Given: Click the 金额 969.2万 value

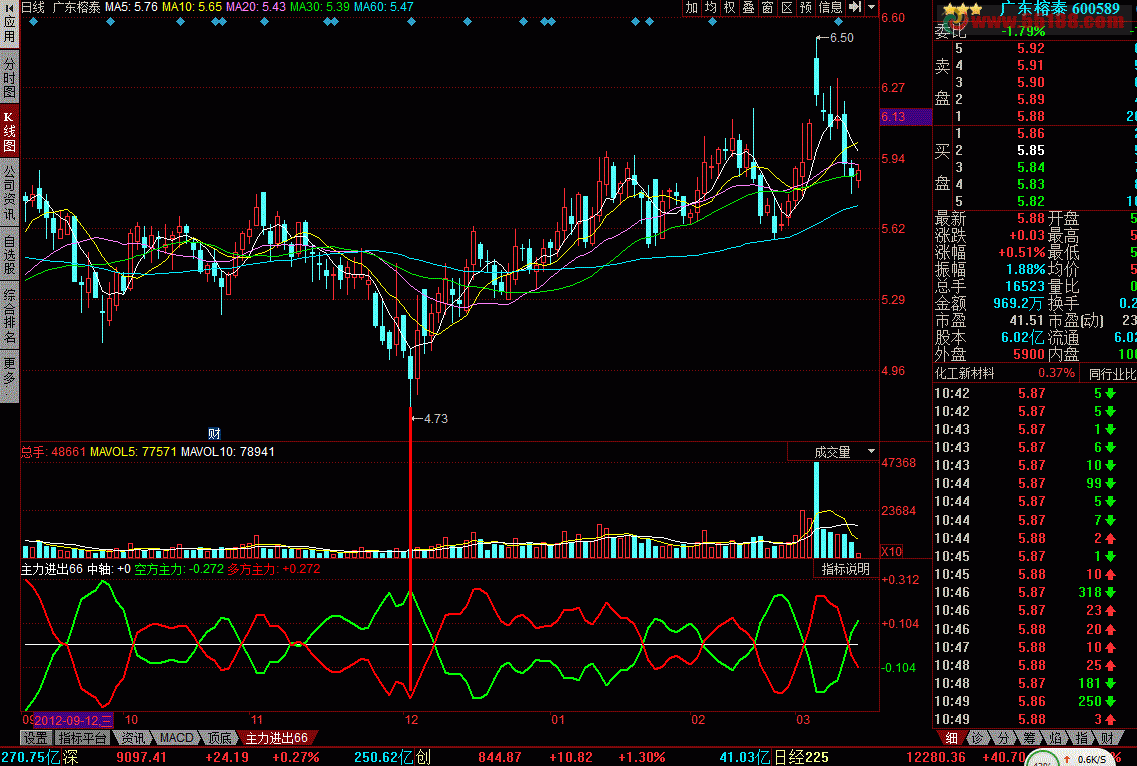Looking at the screenshot, I should (x=1018, y=303).
